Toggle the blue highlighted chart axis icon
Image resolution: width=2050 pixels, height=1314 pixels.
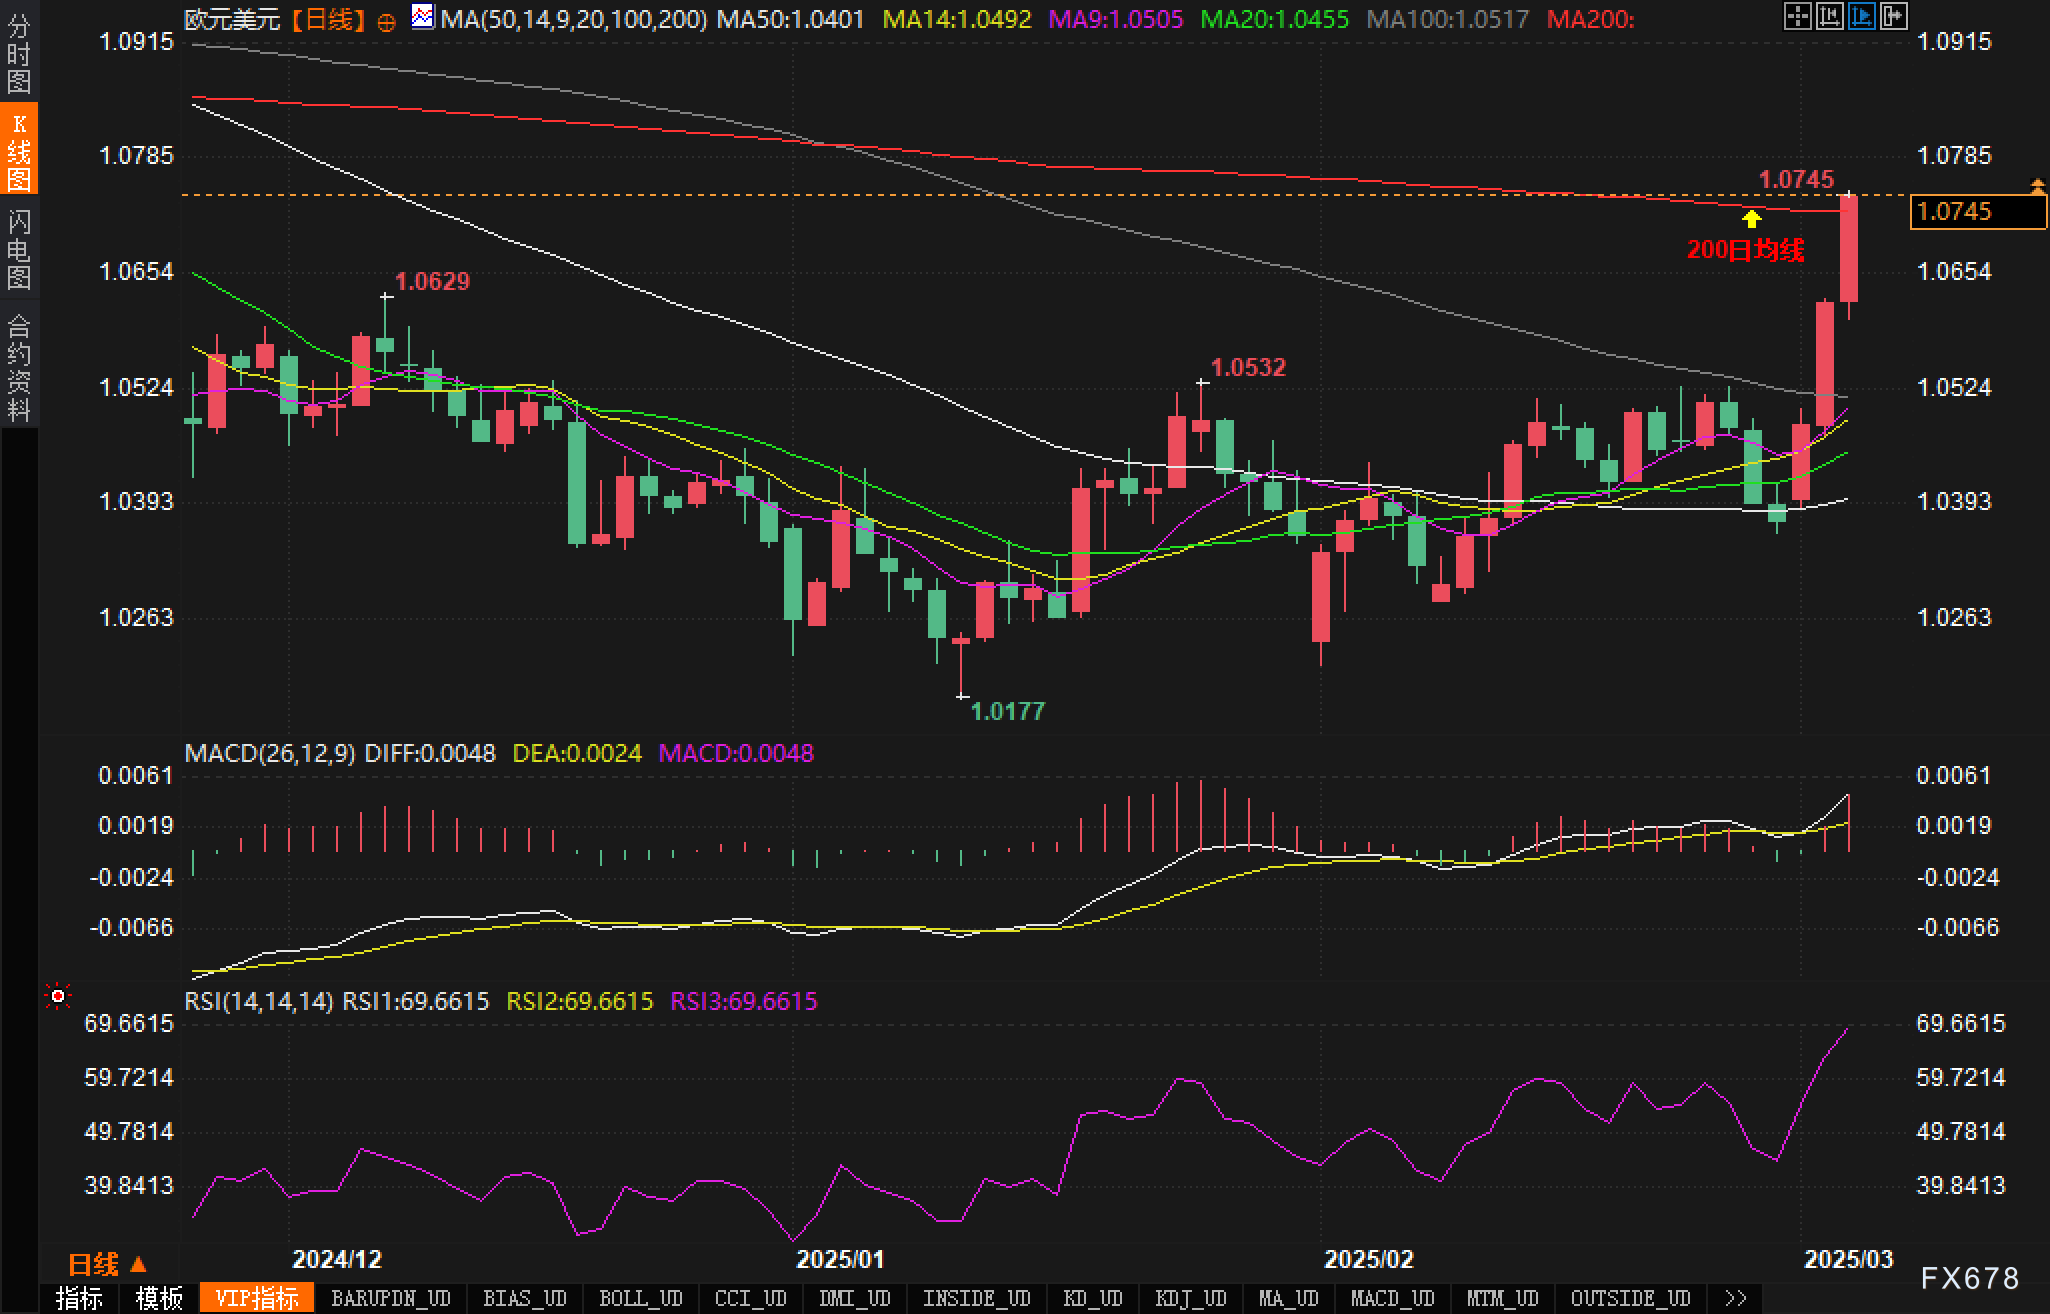1861,16
